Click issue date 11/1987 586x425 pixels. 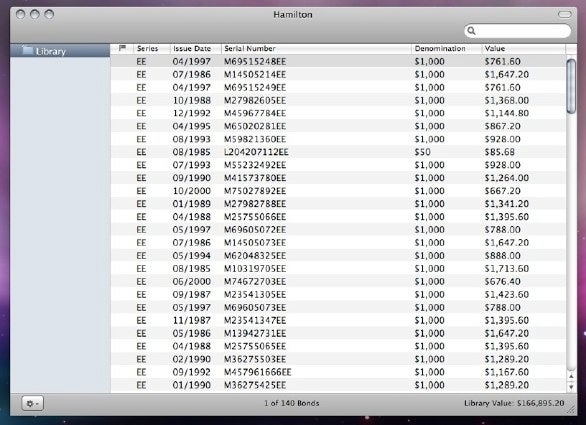(x=191, y=320)
